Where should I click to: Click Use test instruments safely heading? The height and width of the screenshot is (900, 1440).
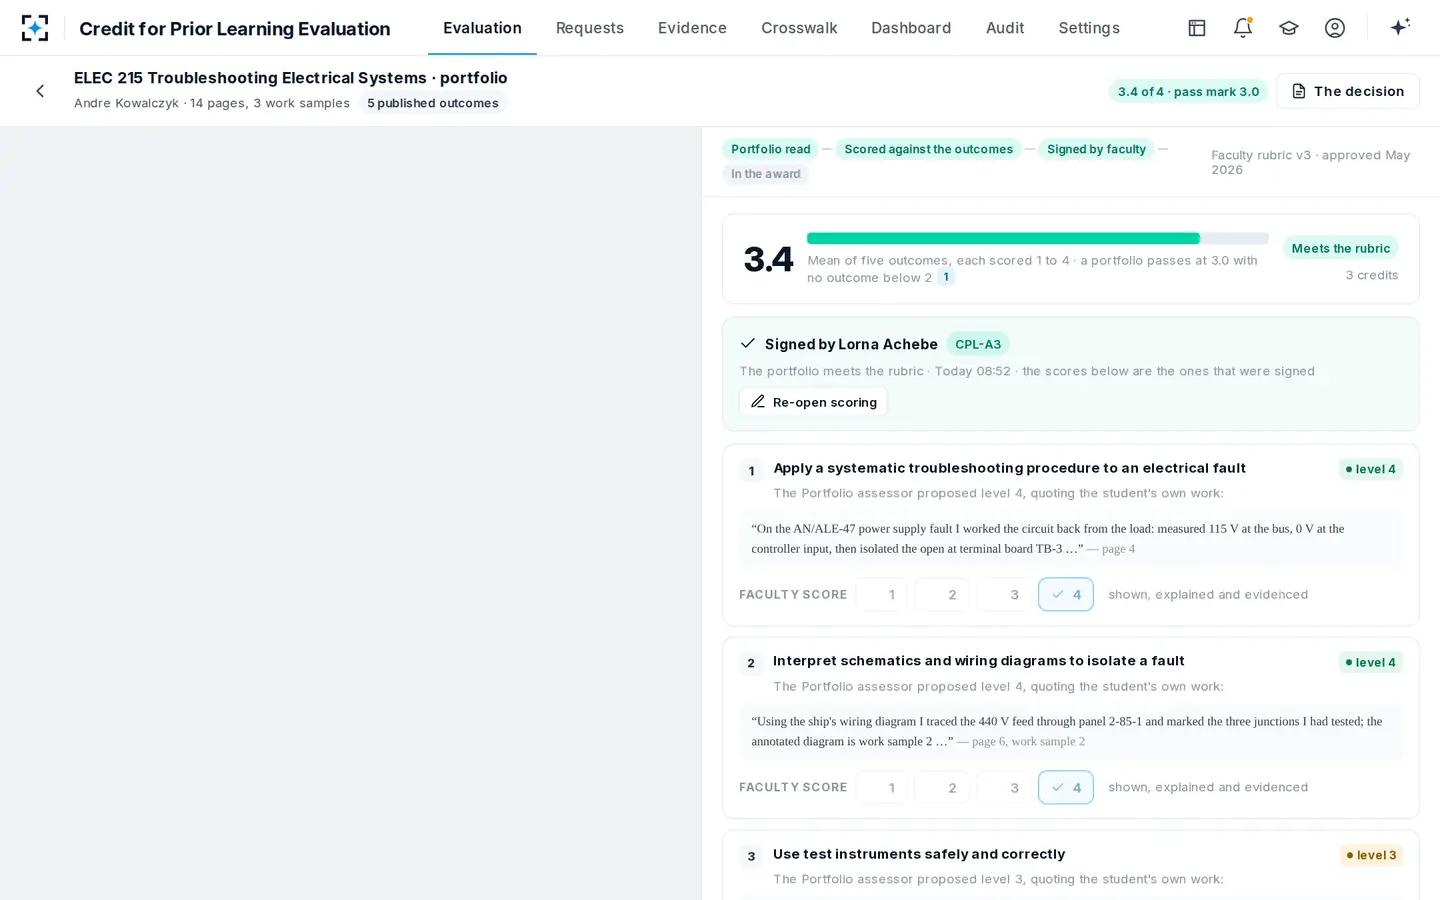coord(919,854)
